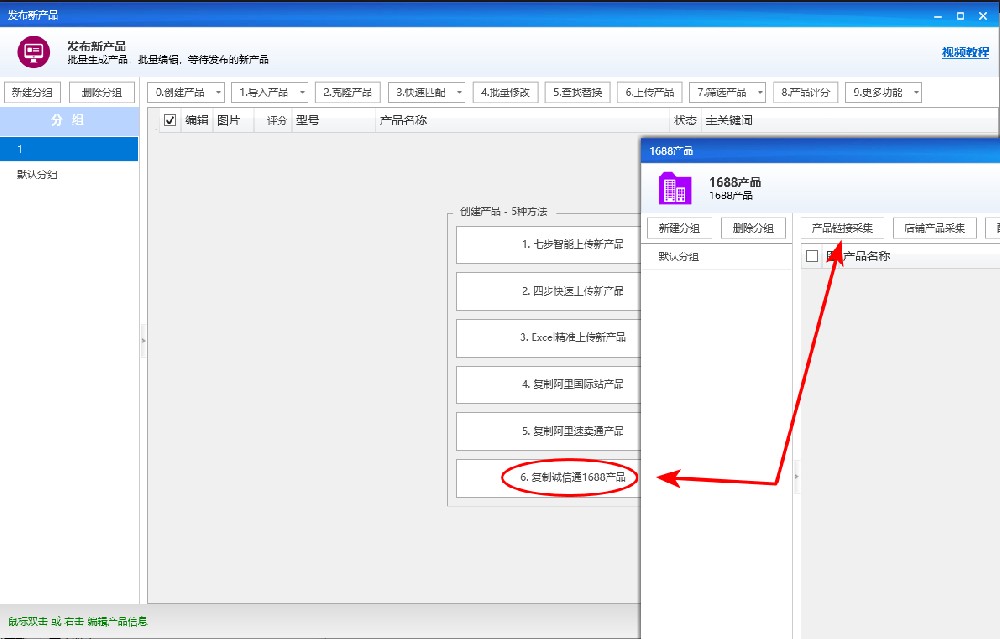Click 新建分组 in the 1688产品 window

[x=679, y=228]
